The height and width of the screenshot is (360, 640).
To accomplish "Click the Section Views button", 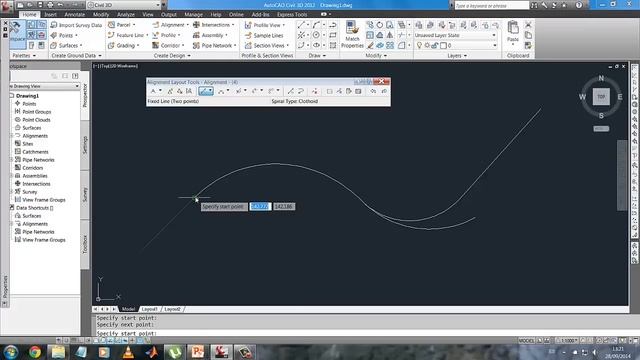I will tap(267, 45).
